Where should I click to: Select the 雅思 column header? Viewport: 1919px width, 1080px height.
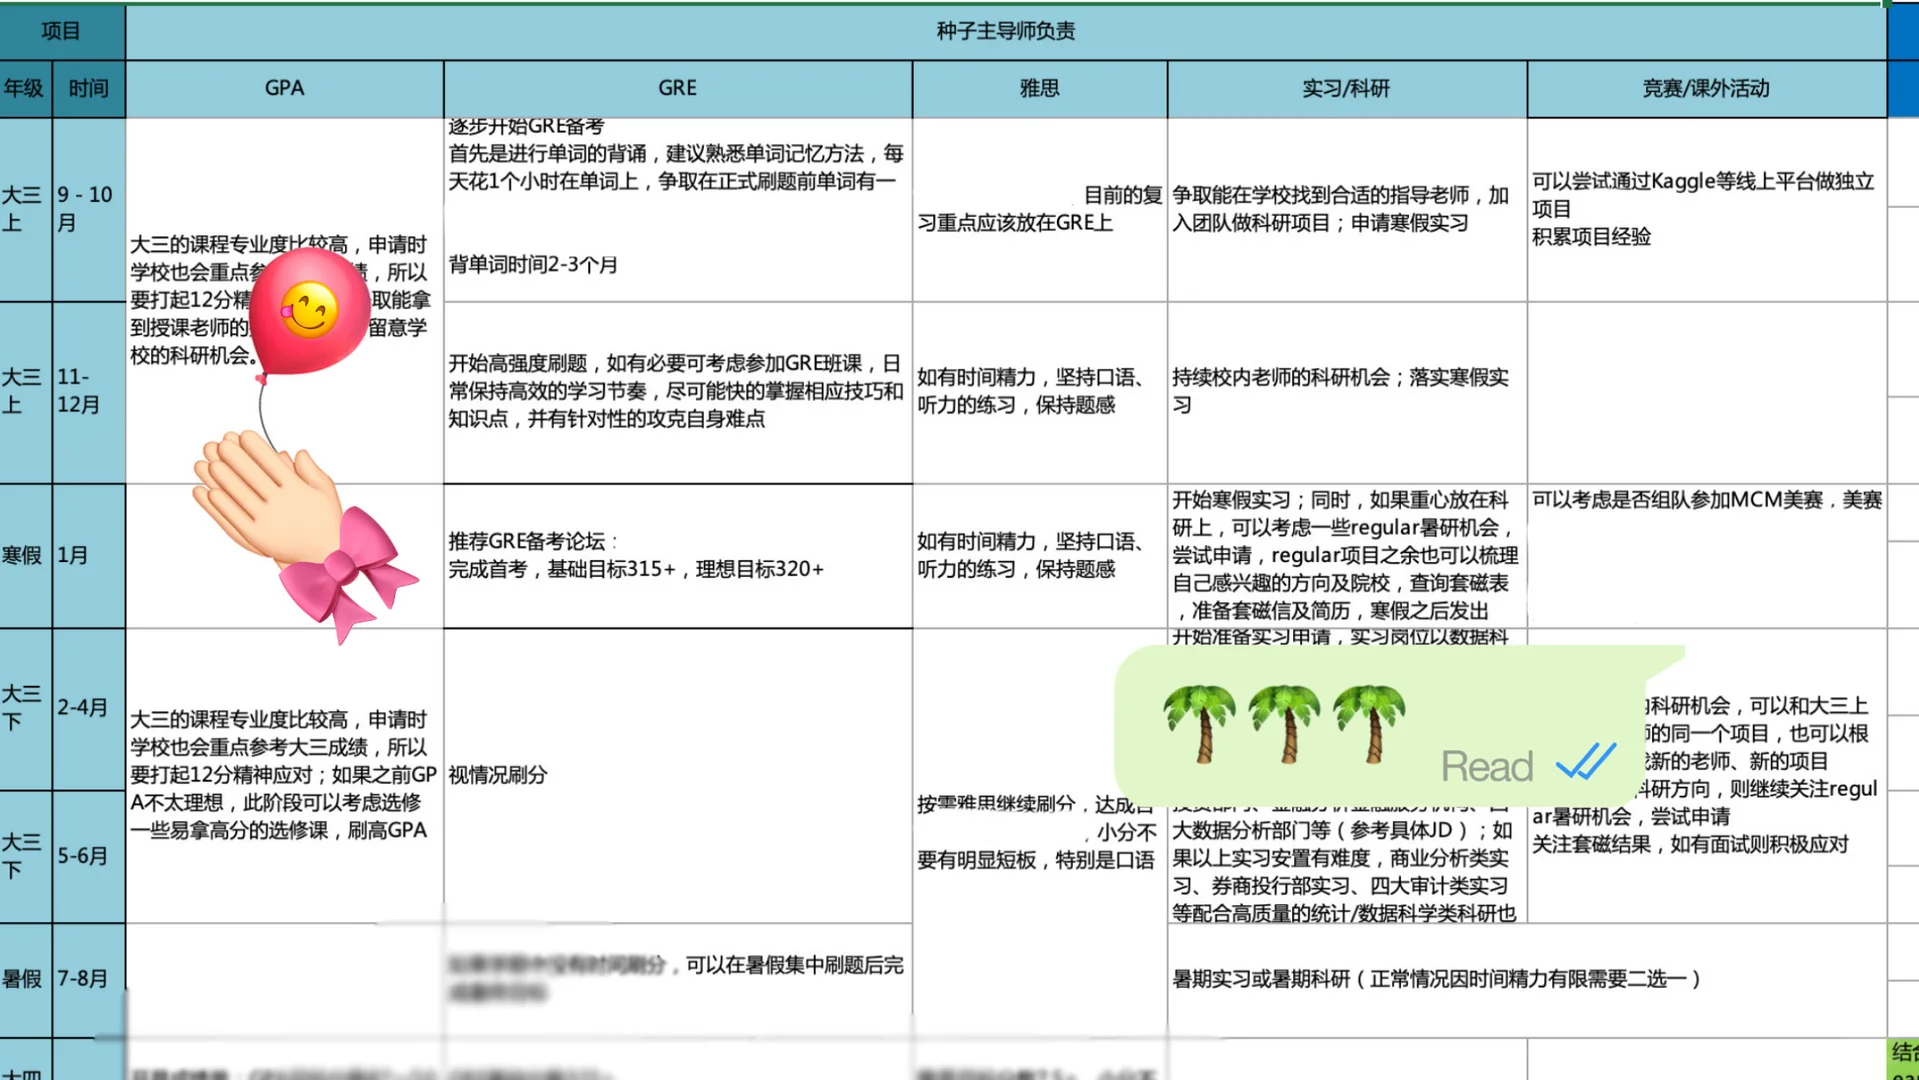1039,88
